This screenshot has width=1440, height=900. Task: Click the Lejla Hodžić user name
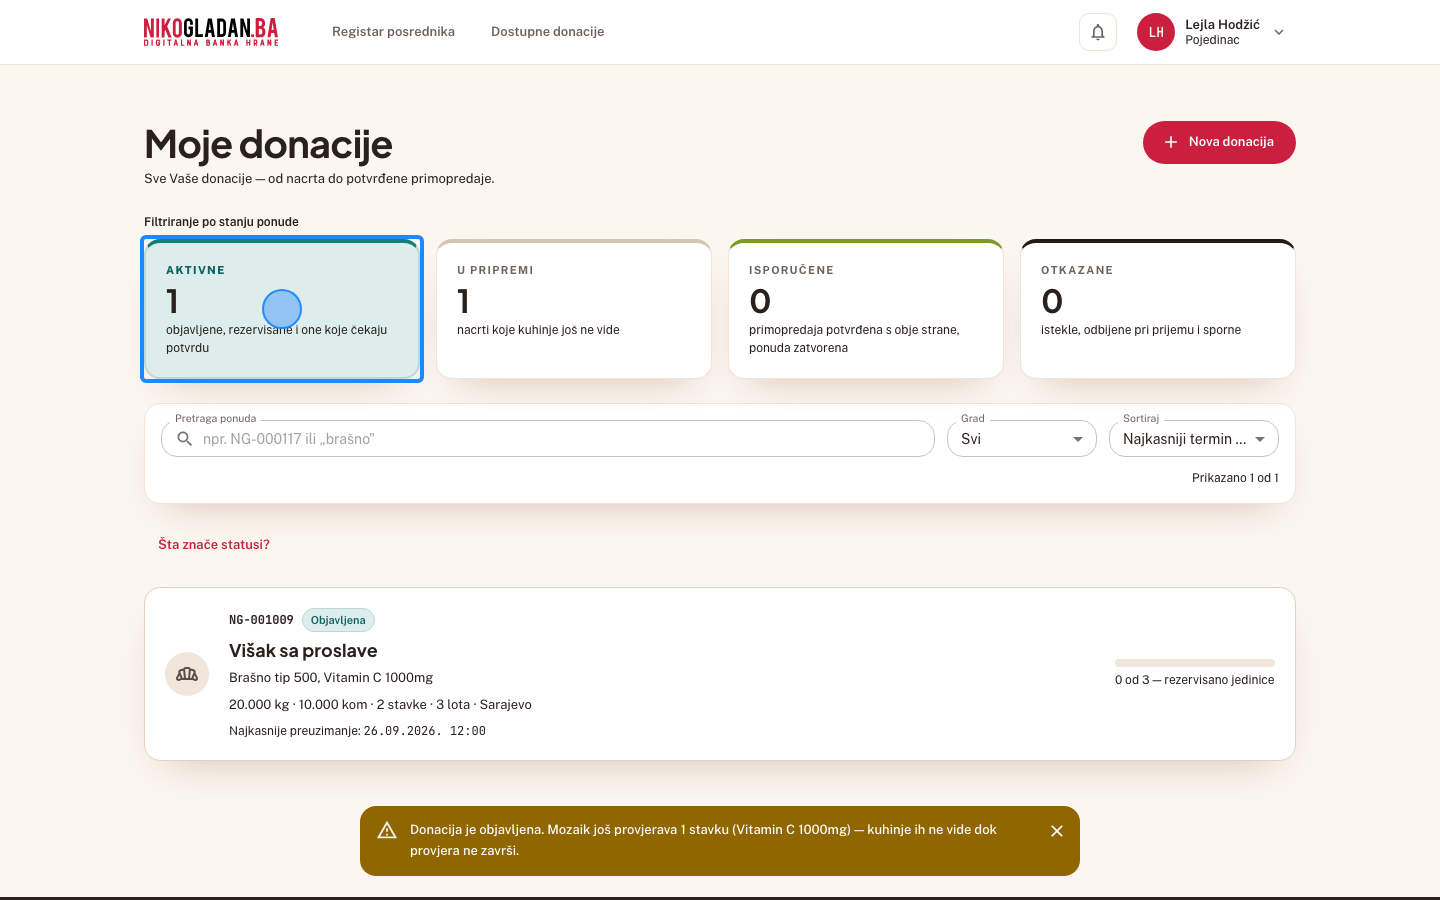pyautogui.click(x=1222, y=25)
